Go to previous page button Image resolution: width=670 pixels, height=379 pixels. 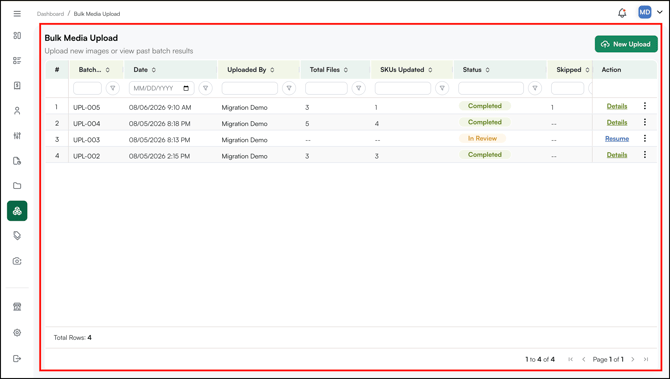[x=584, y=359]
